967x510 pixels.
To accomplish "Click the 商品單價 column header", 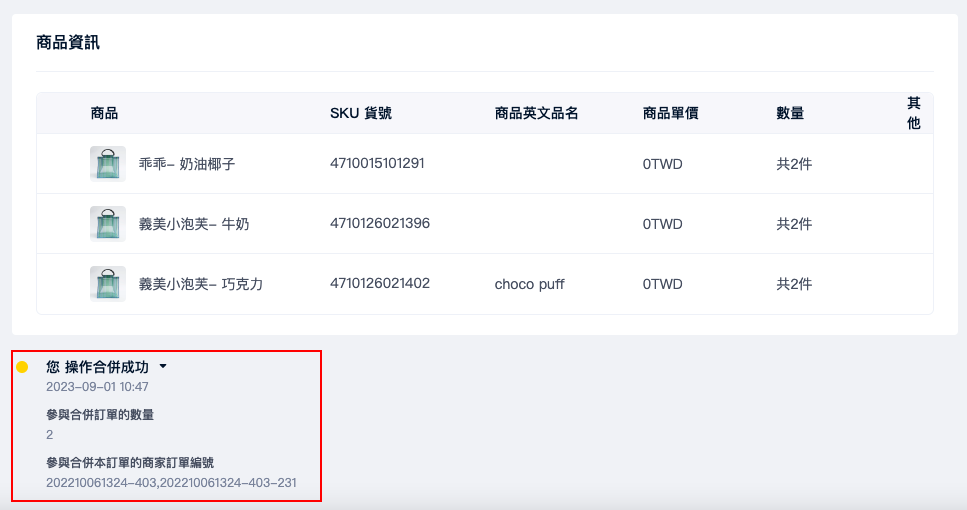I will 670,113.
